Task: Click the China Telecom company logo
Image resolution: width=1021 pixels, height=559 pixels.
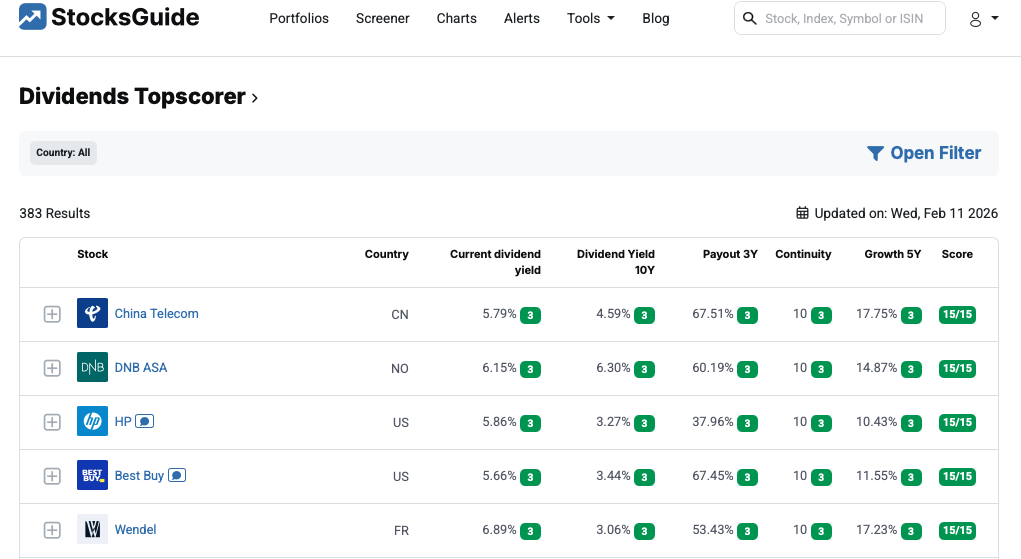Action: click(92, 314)
